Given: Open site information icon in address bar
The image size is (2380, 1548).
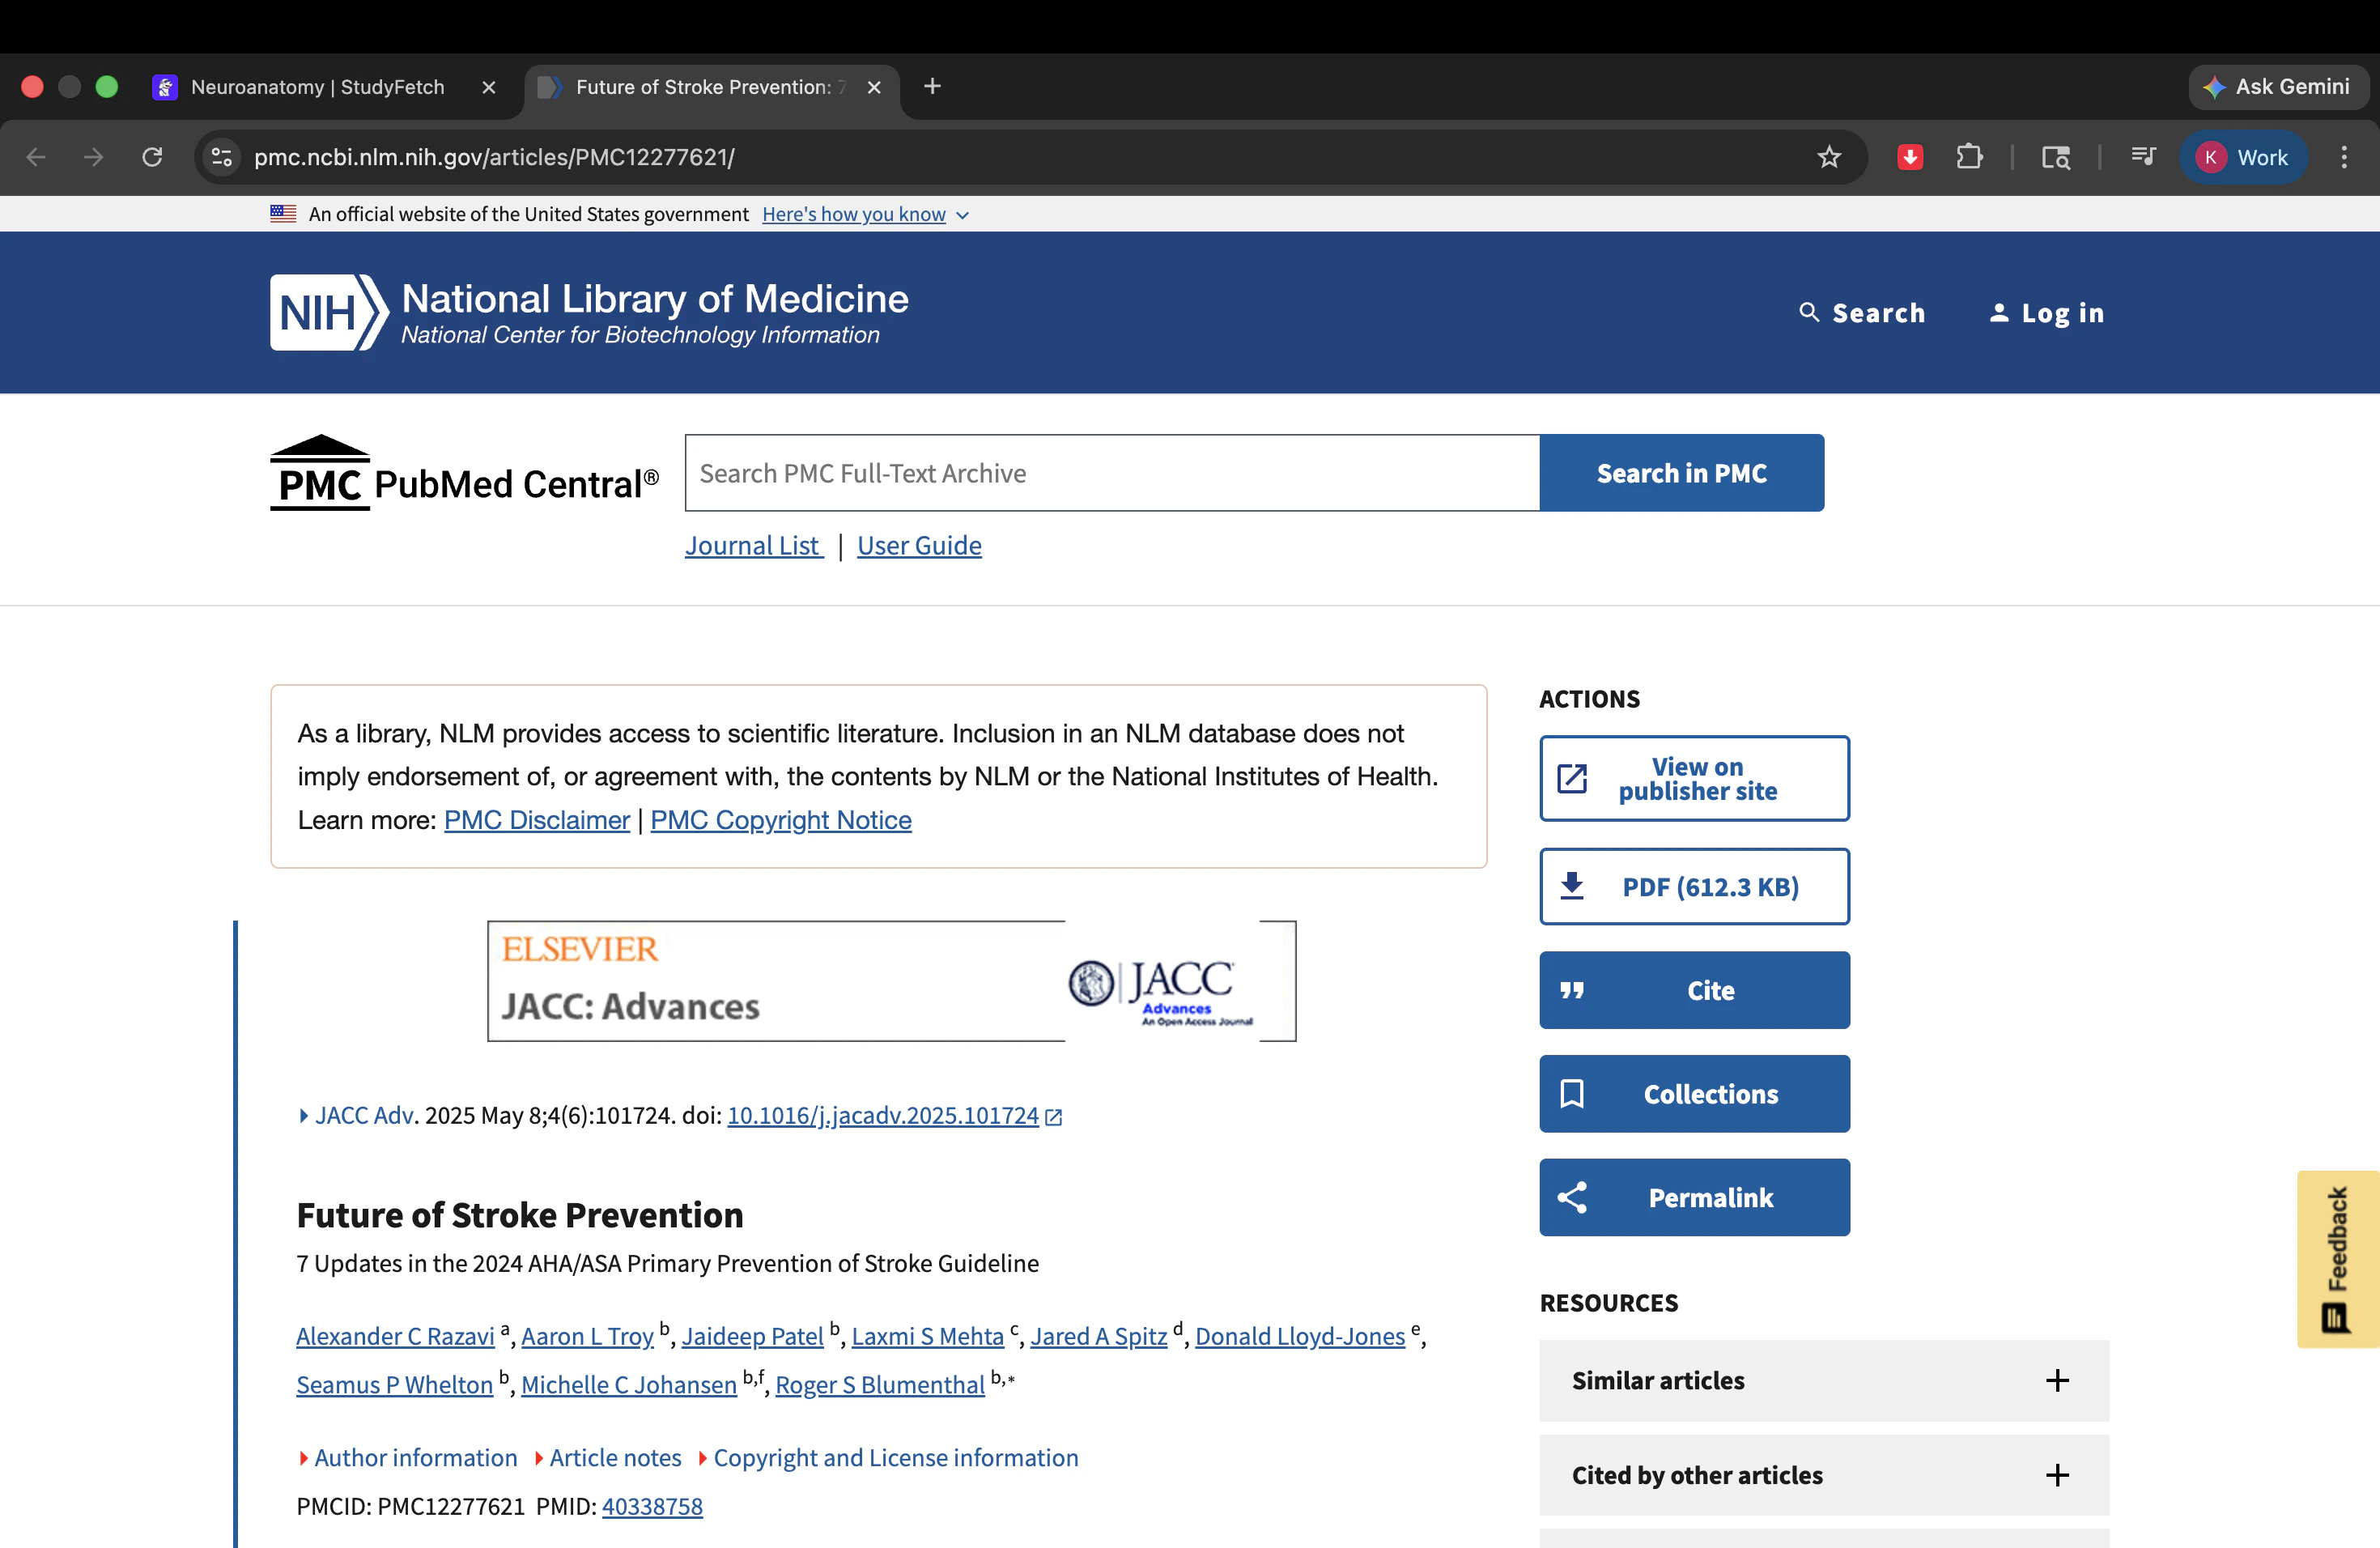Looking at the screenshot, I should pos(222,157).
